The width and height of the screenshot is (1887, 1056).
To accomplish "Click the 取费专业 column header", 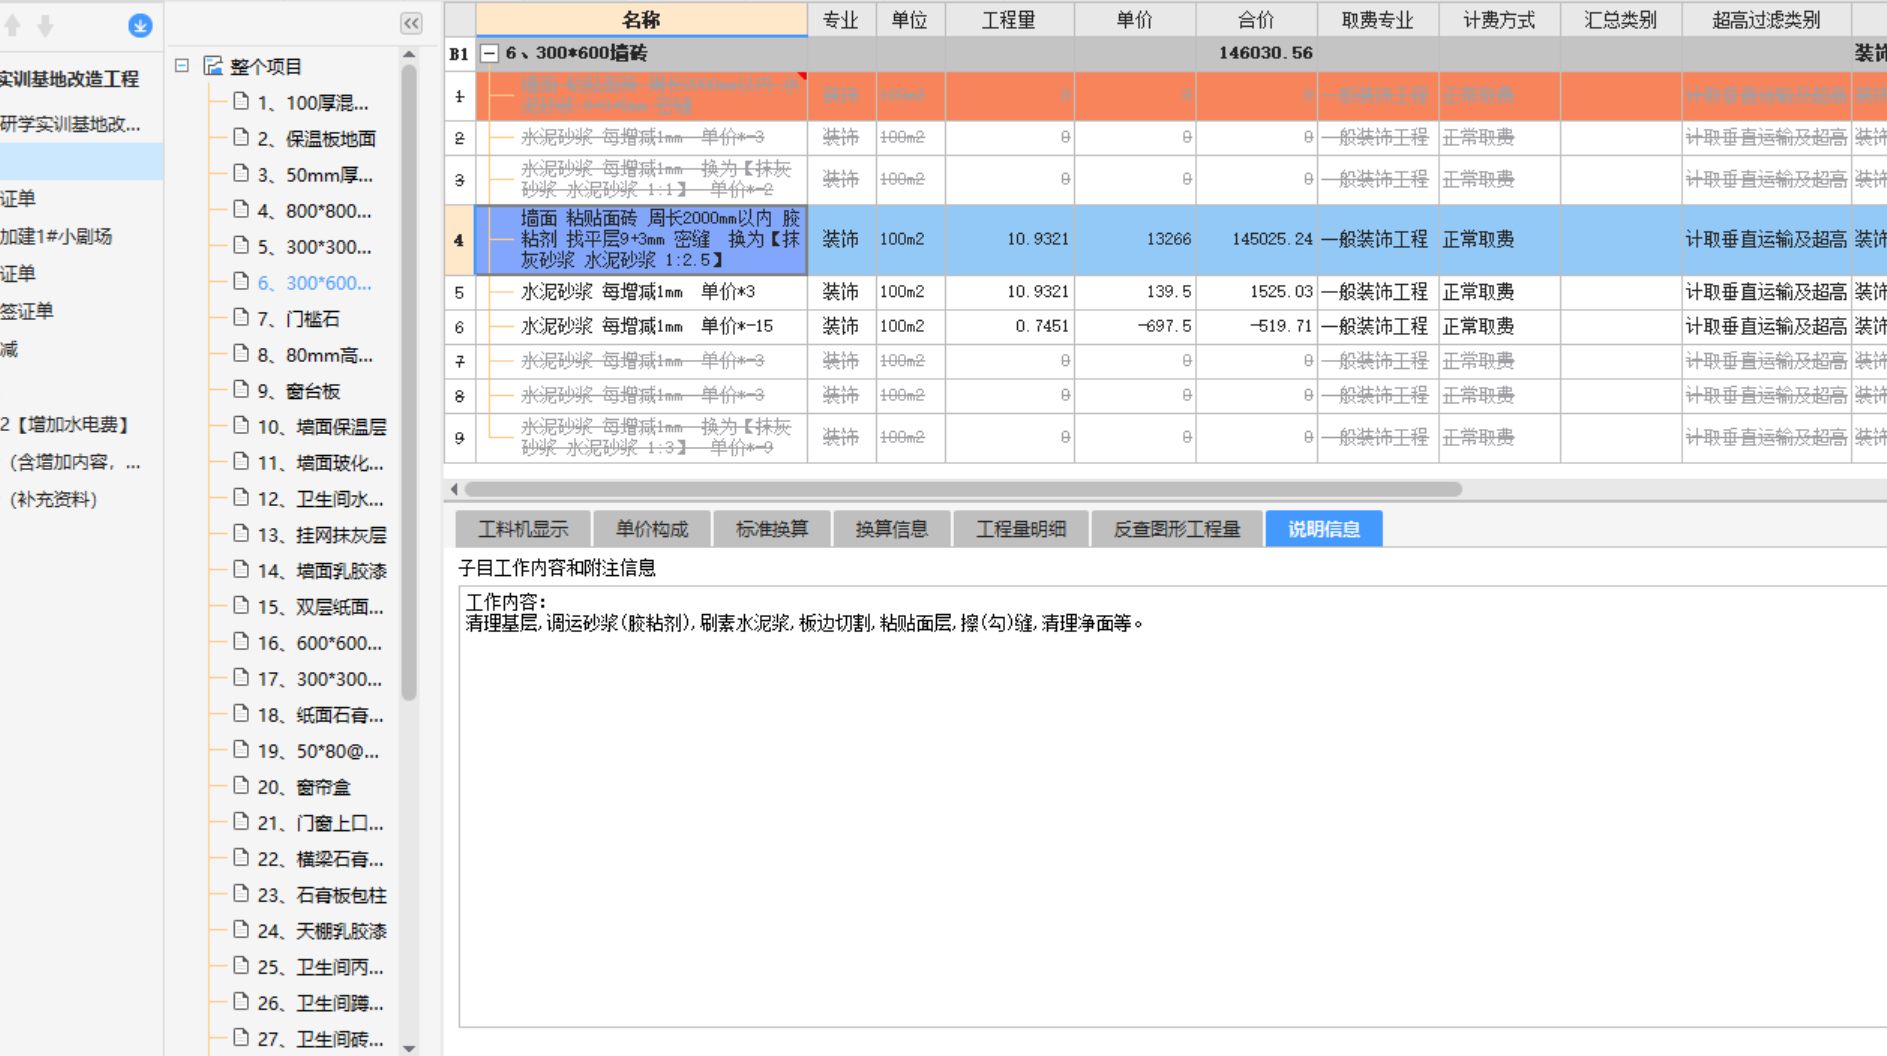I will (1378, 20).
